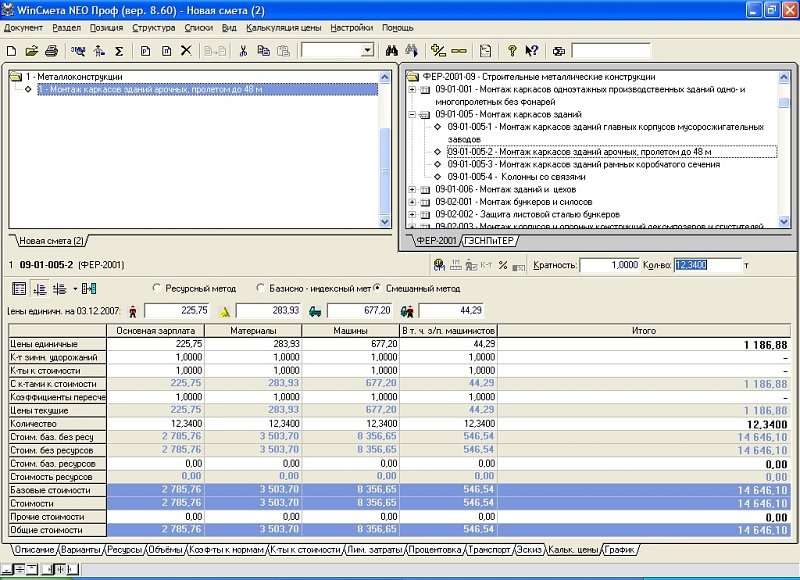
Task: Click the Общие стоимости row label
Action: [58, 530]
